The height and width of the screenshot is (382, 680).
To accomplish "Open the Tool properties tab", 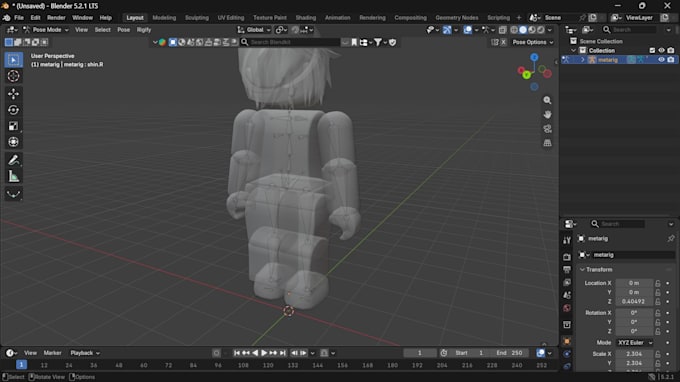I will coord(567,240).
